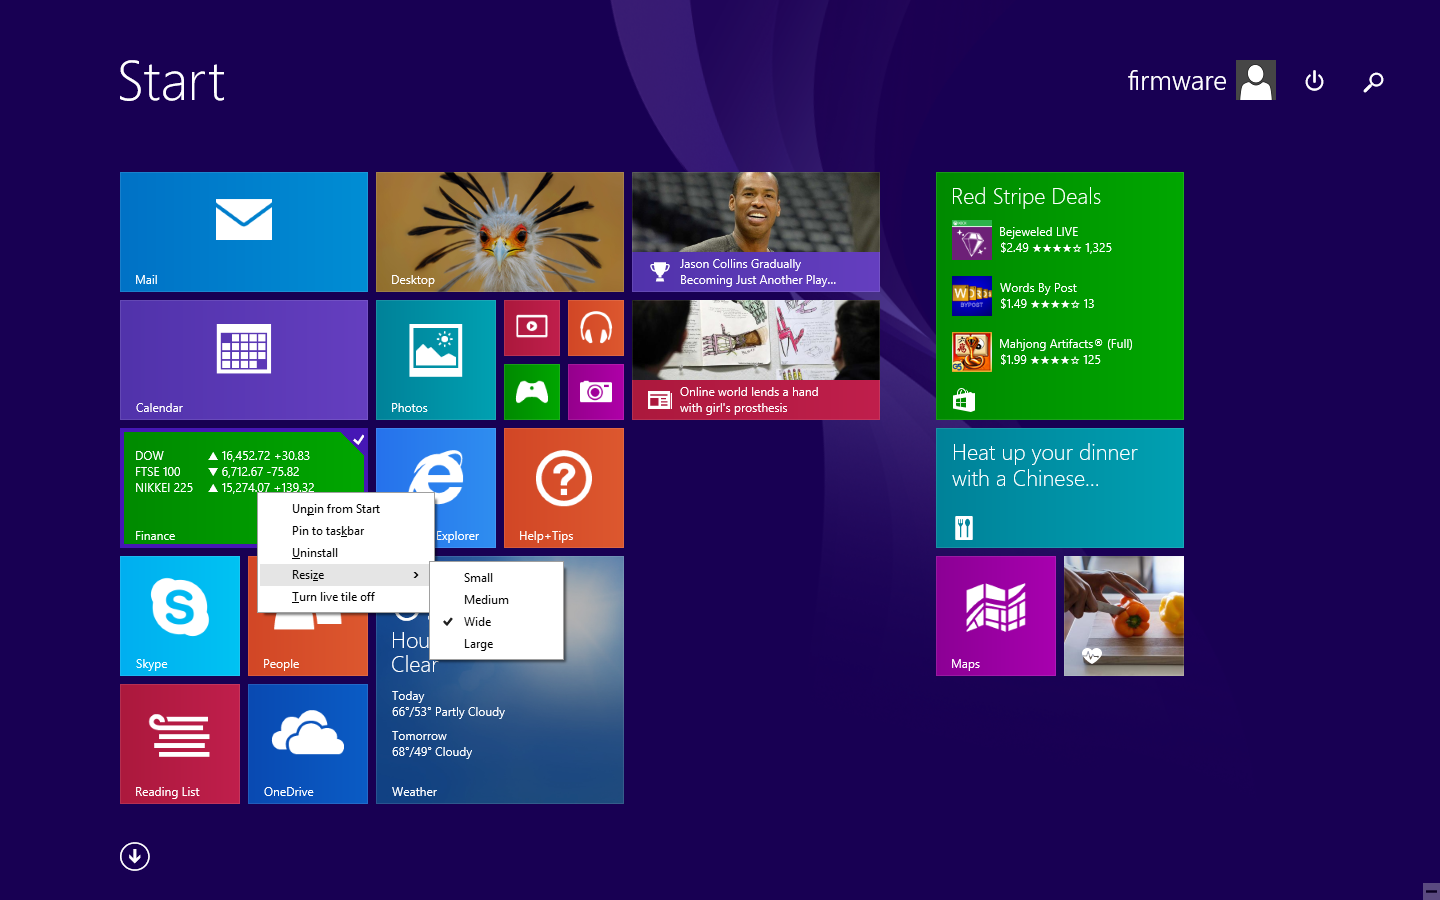Click the power options button
This screenshot has height=900, width=1440.
pyautogui.click(x=1315, y=81)
